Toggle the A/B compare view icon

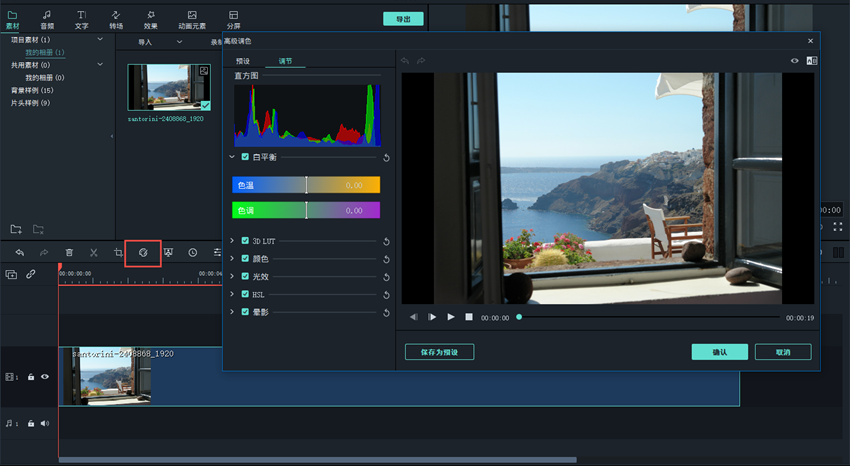point(811,61)
